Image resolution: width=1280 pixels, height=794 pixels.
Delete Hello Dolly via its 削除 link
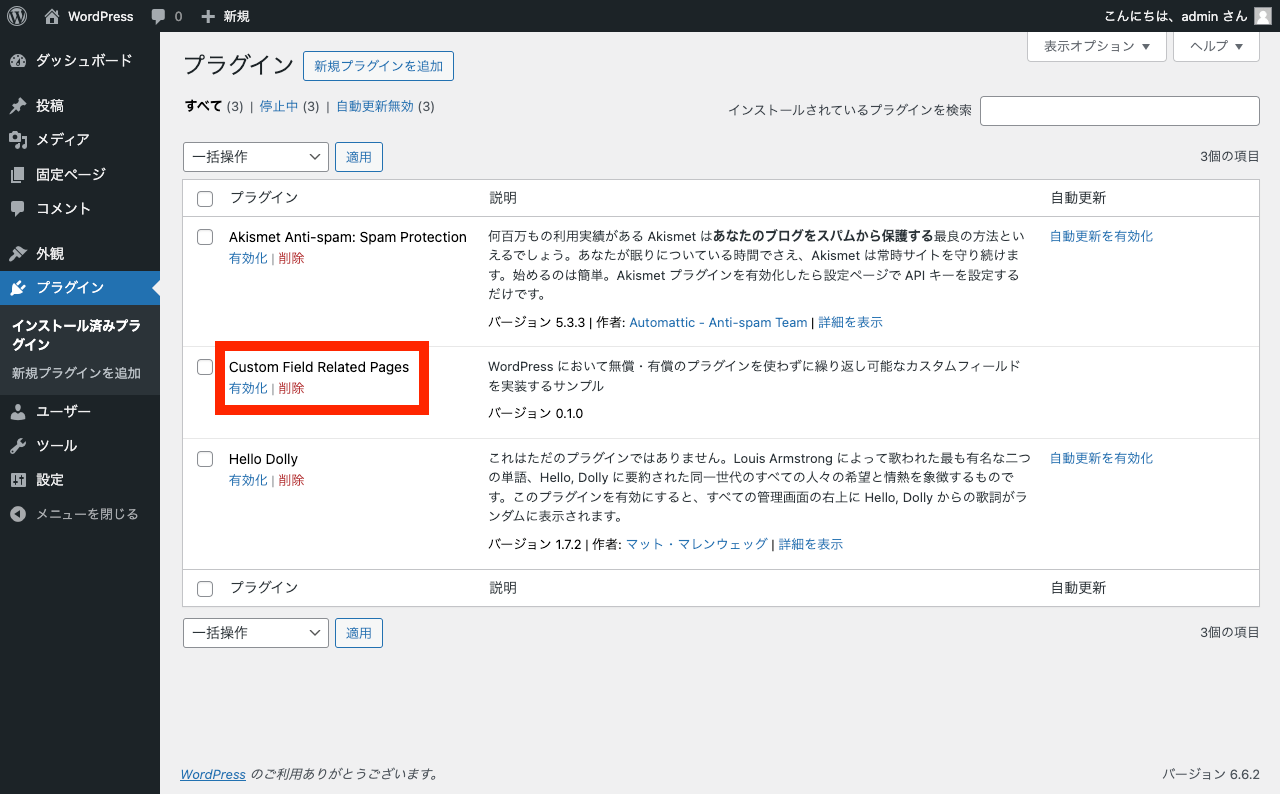291,480
